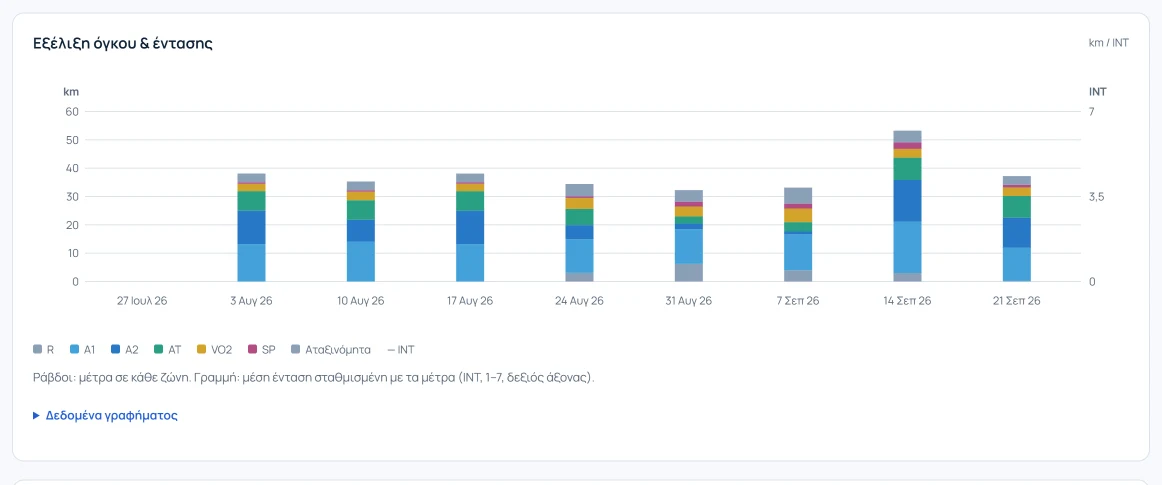
Task: Click the 14 Σεπ 26 axis label
Action: [x=908, y=301]
